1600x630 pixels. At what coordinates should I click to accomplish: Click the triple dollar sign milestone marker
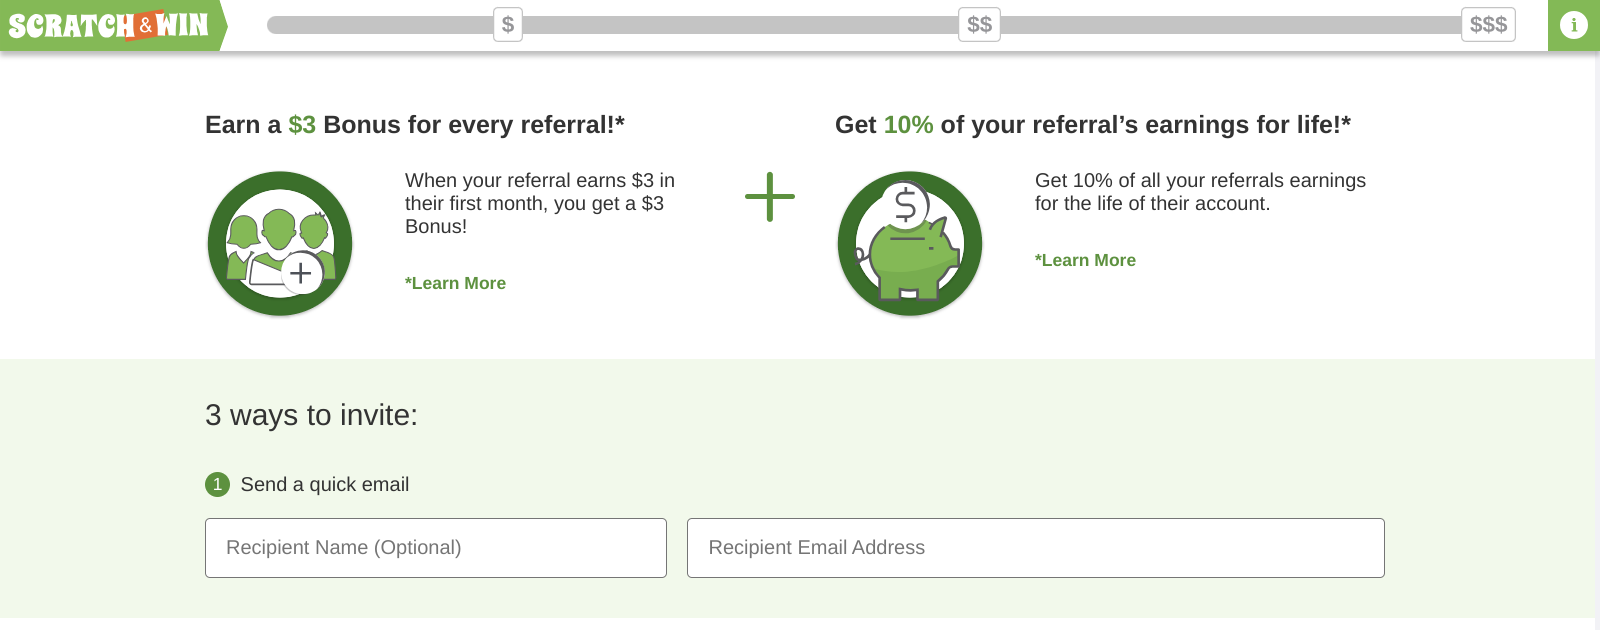coord(1488,25)
